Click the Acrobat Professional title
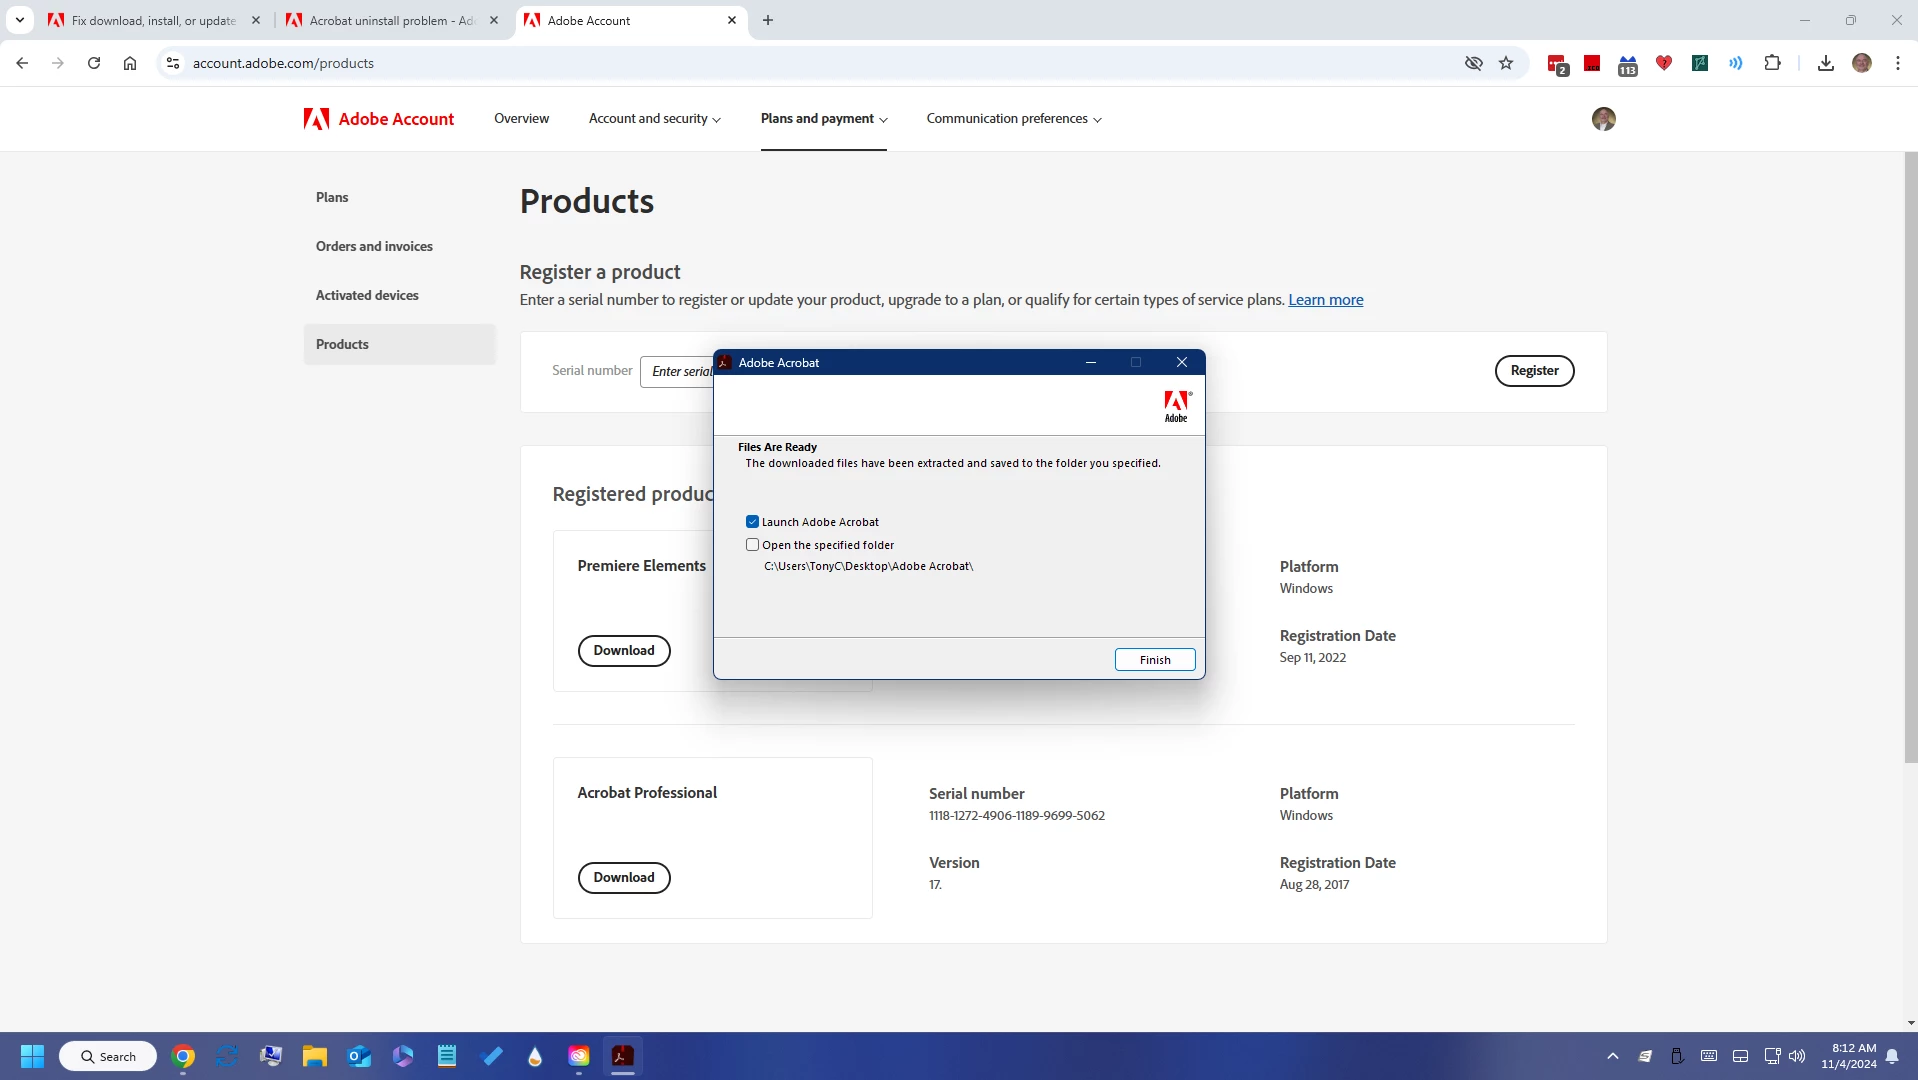The height and width of the screenshot is (1080, 1918). [647, 793]
